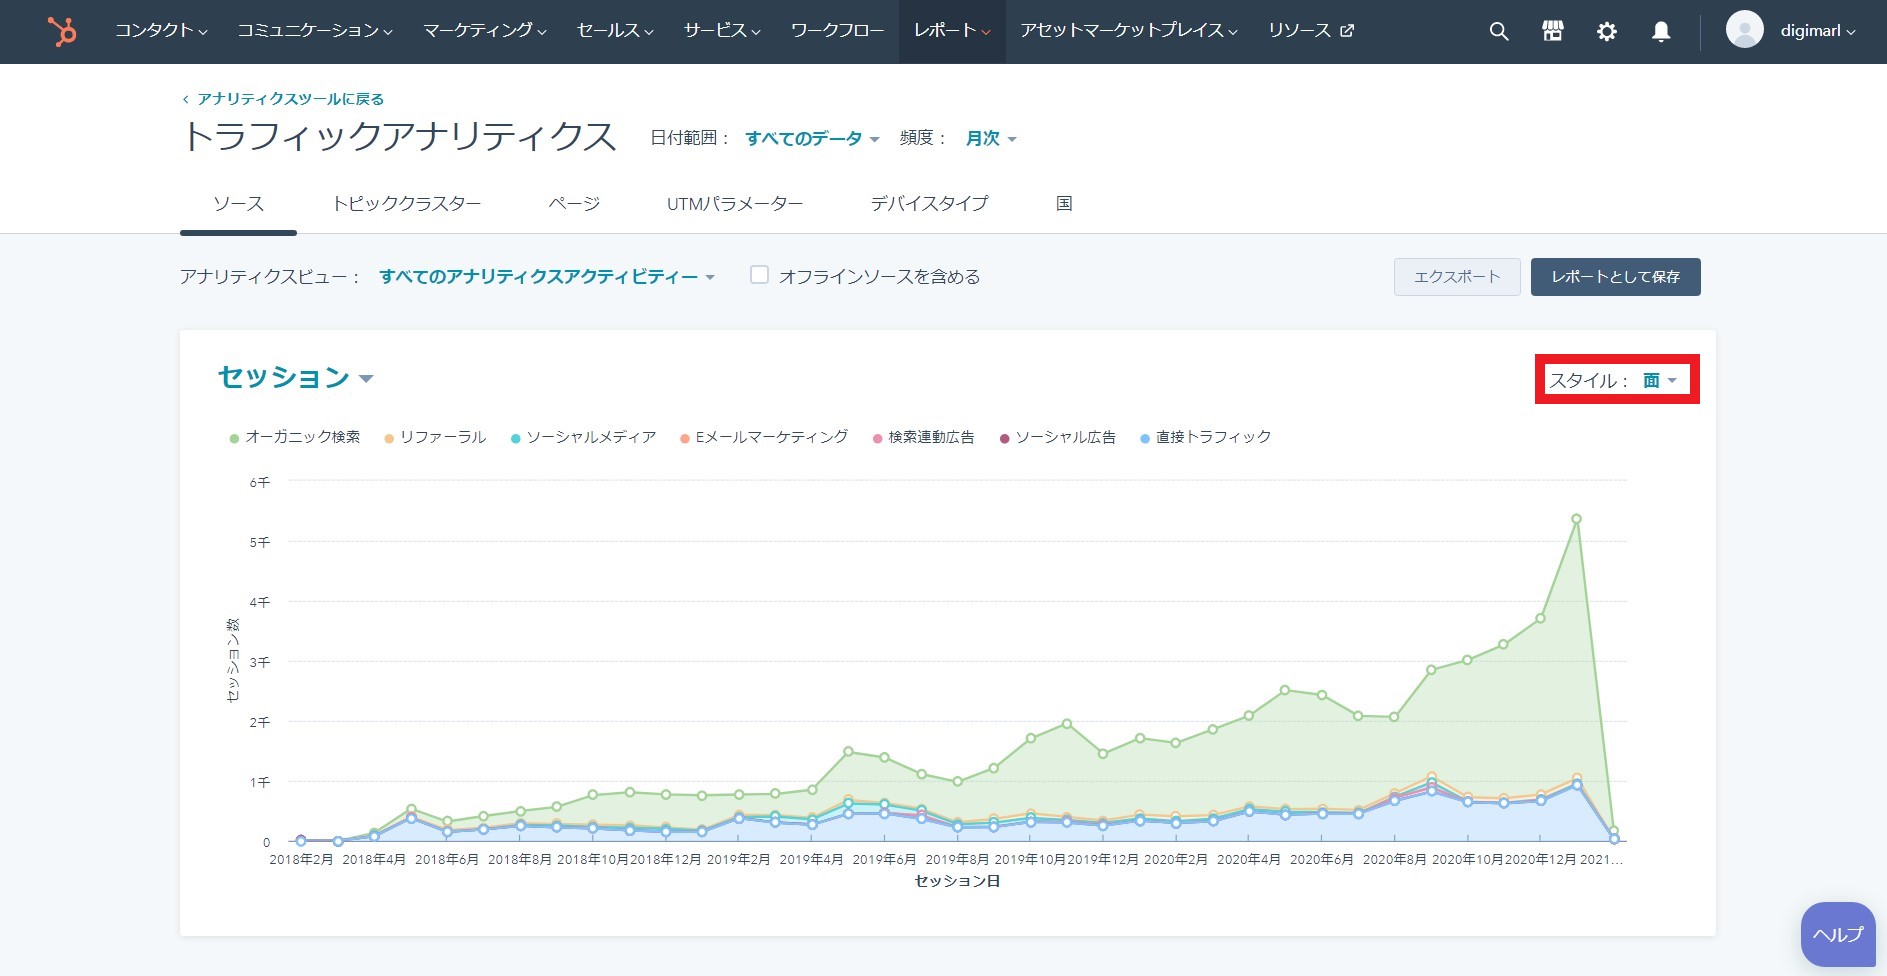Go to ワークフロー in the navbar
This screenshot has width=1887, height=976.
(x=837, y=31)
